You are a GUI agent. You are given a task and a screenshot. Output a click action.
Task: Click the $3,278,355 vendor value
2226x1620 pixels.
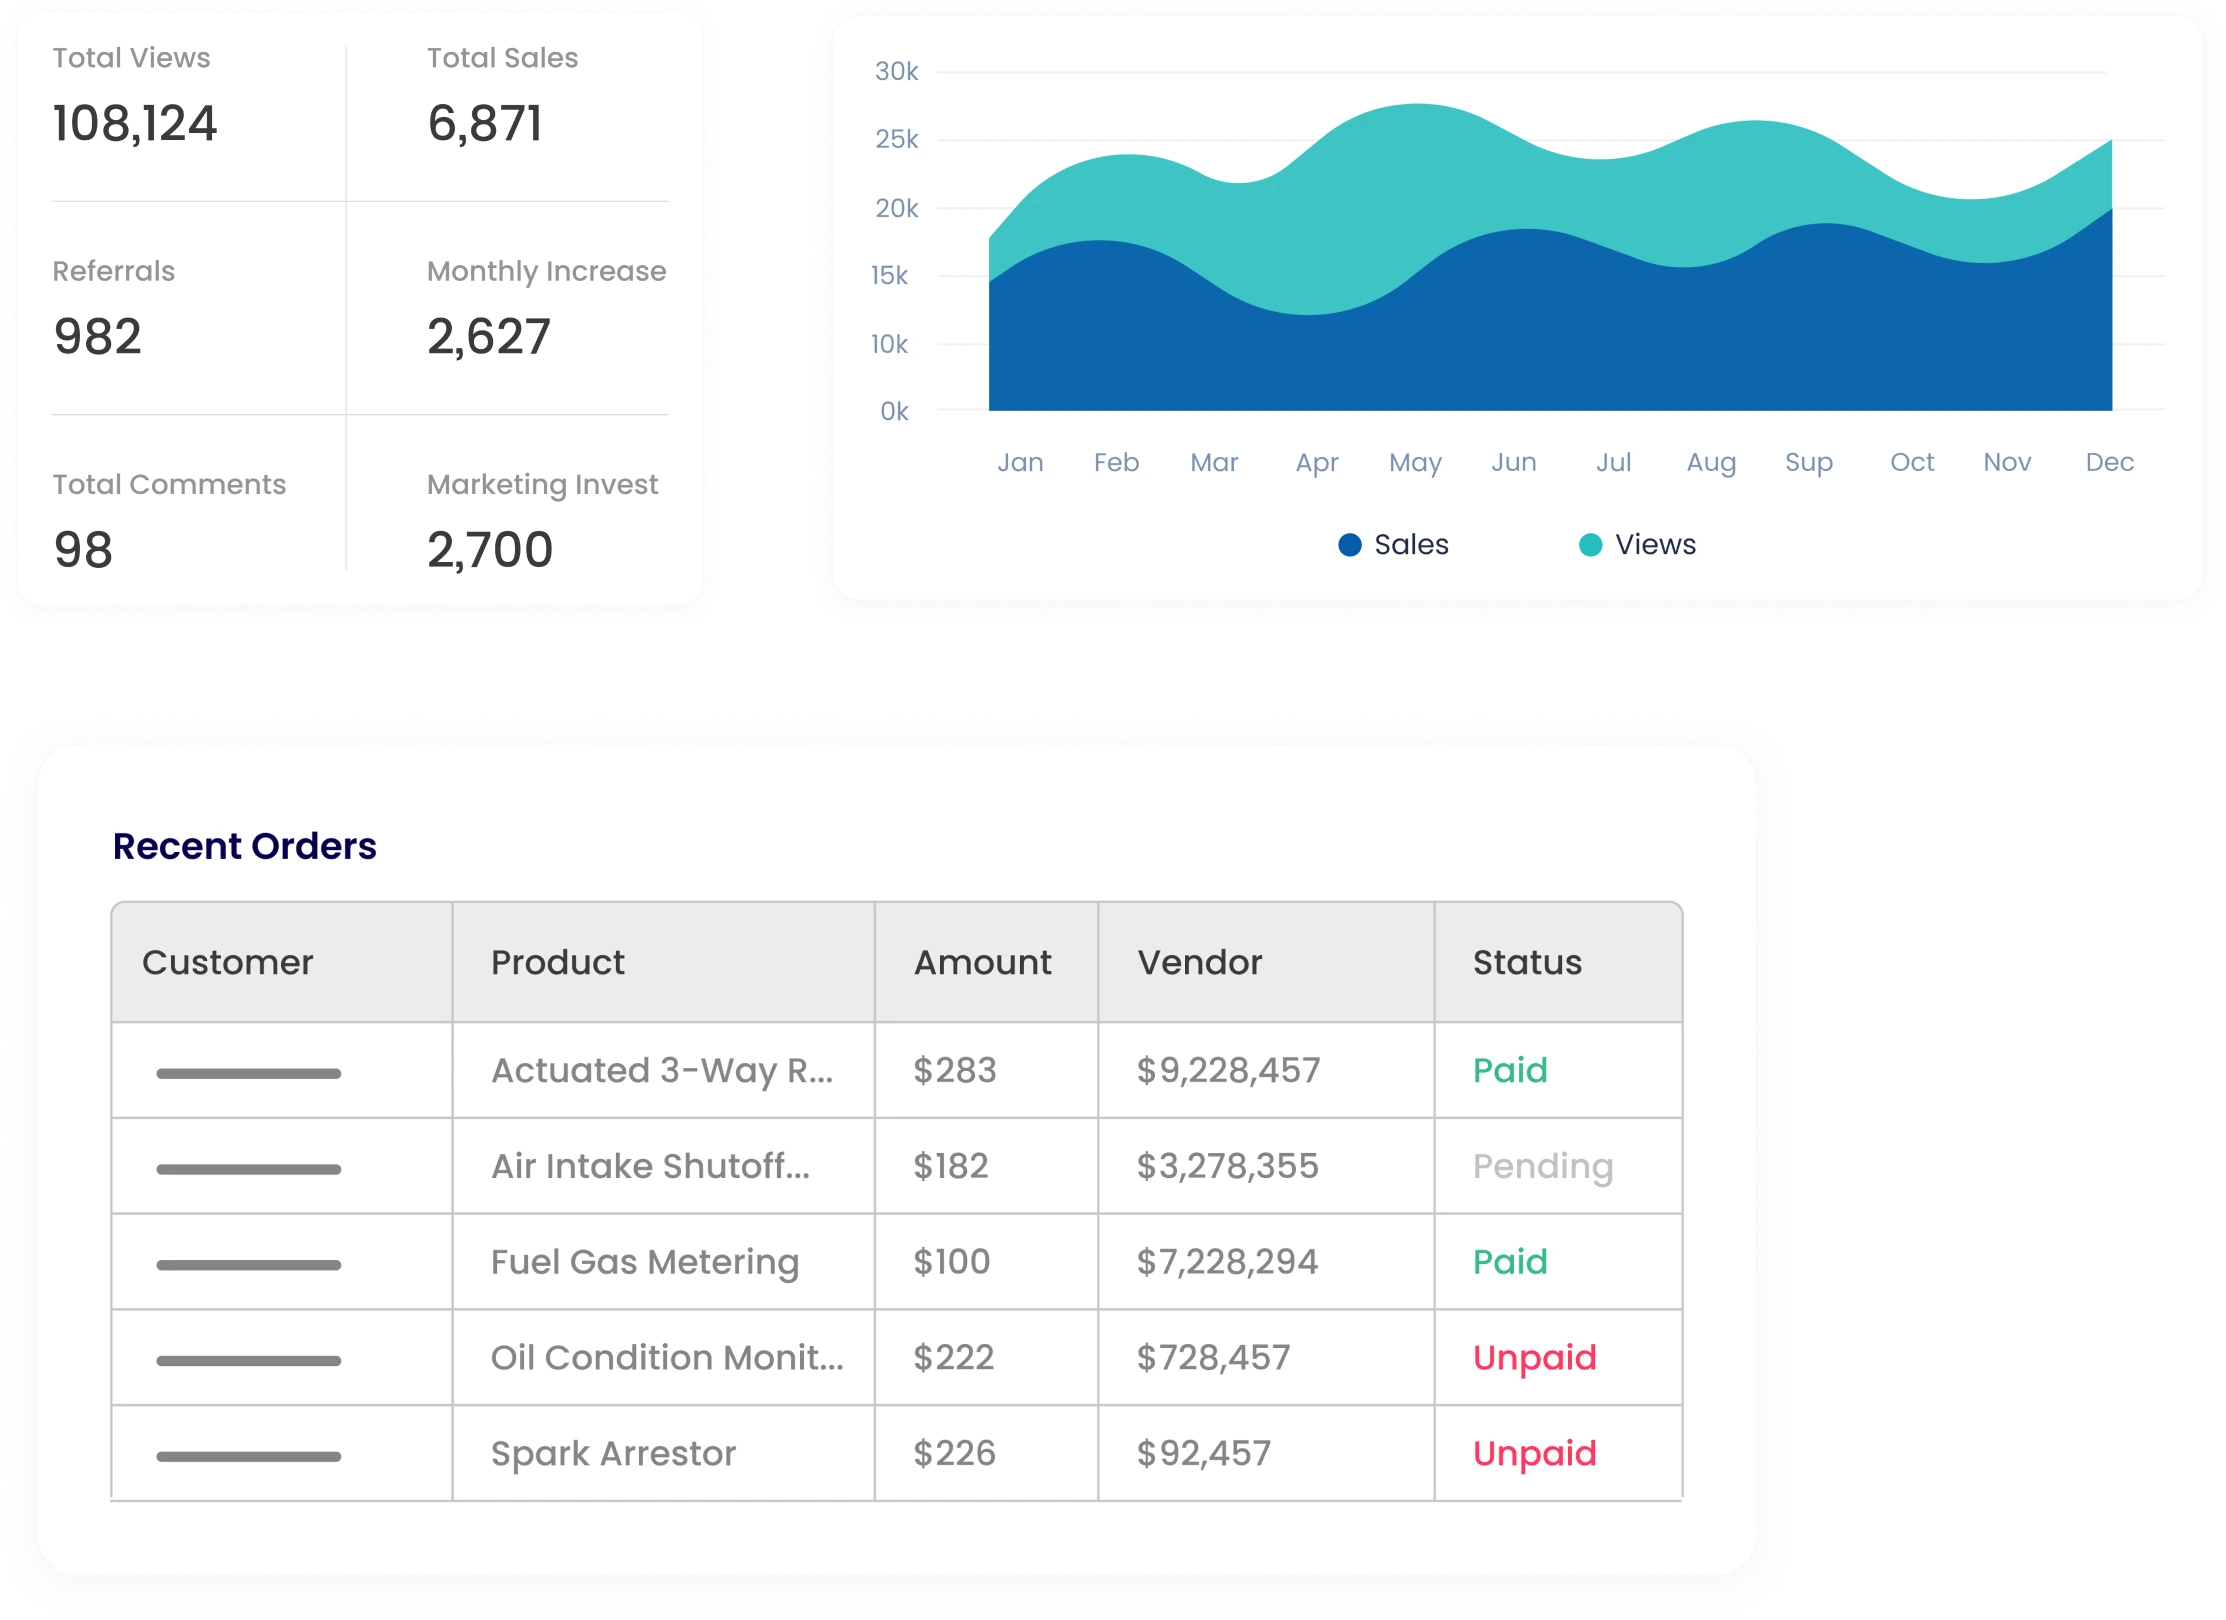point(1227,1166)
